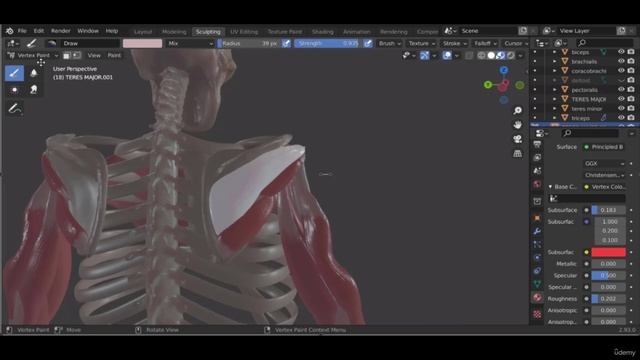Collapse the Base Color section
640x360 pixels.
coord(550,187)
